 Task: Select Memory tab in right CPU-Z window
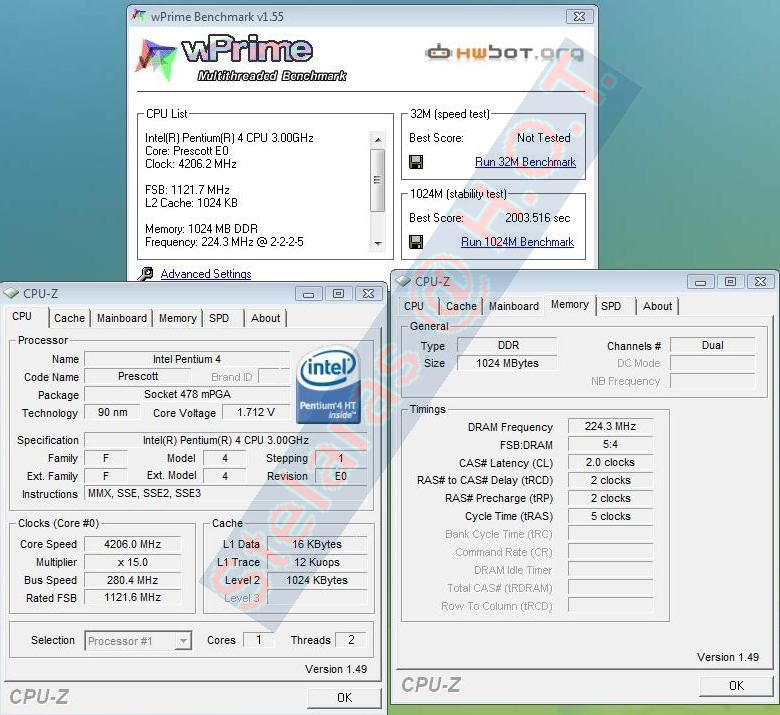pos(570,305)
